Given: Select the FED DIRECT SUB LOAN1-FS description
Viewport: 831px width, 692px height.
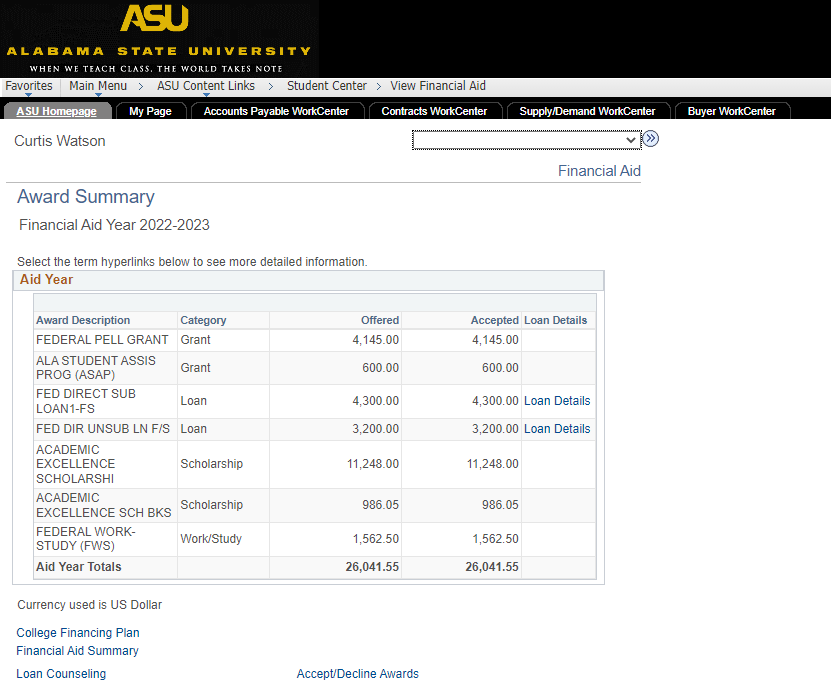Looking at the screenshot, I should [86, 401].
